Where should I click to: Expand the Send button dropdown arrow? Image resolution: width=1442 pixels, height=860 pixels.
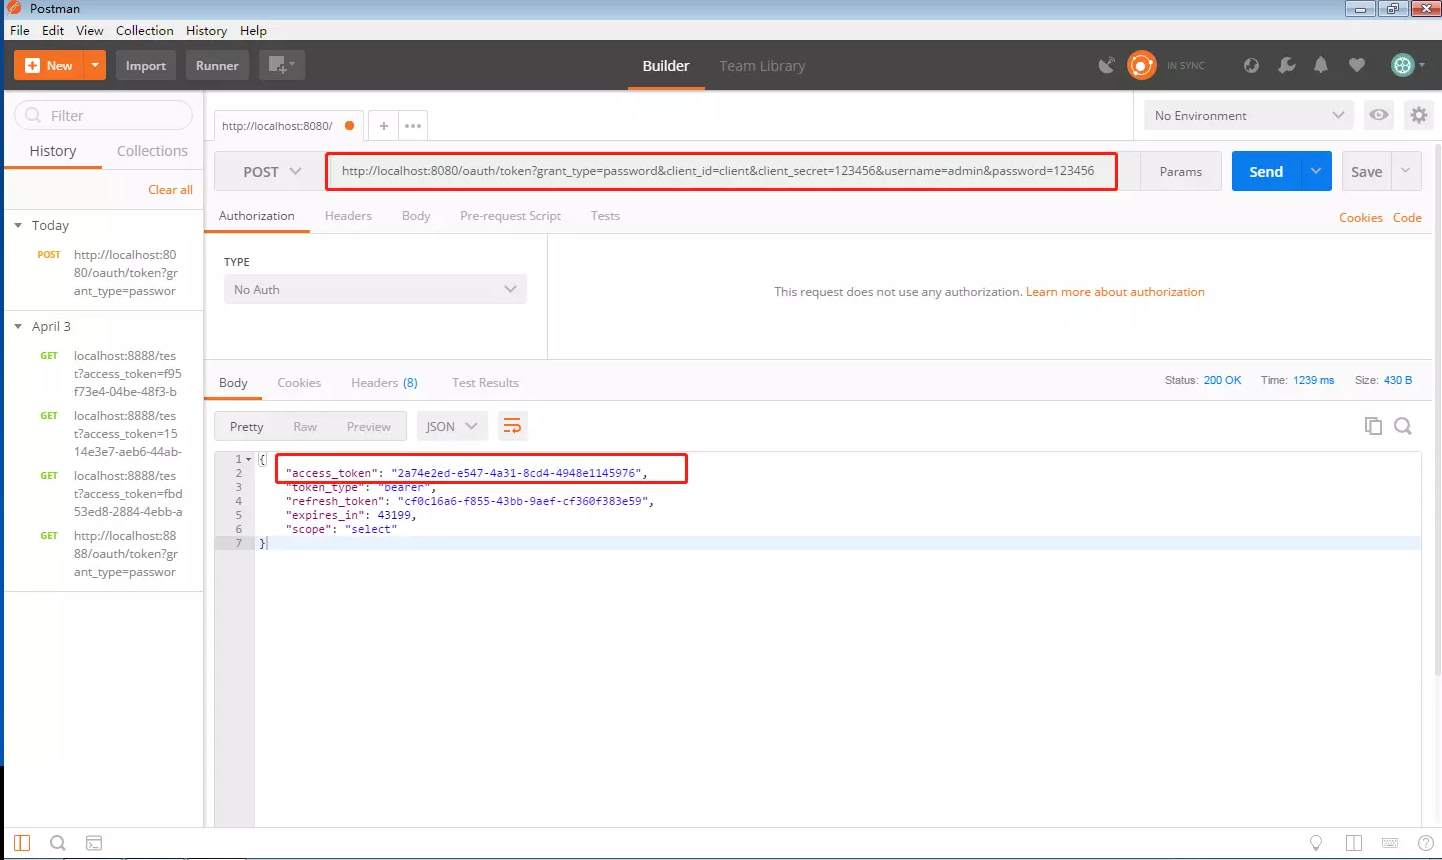pos(1316,171)
